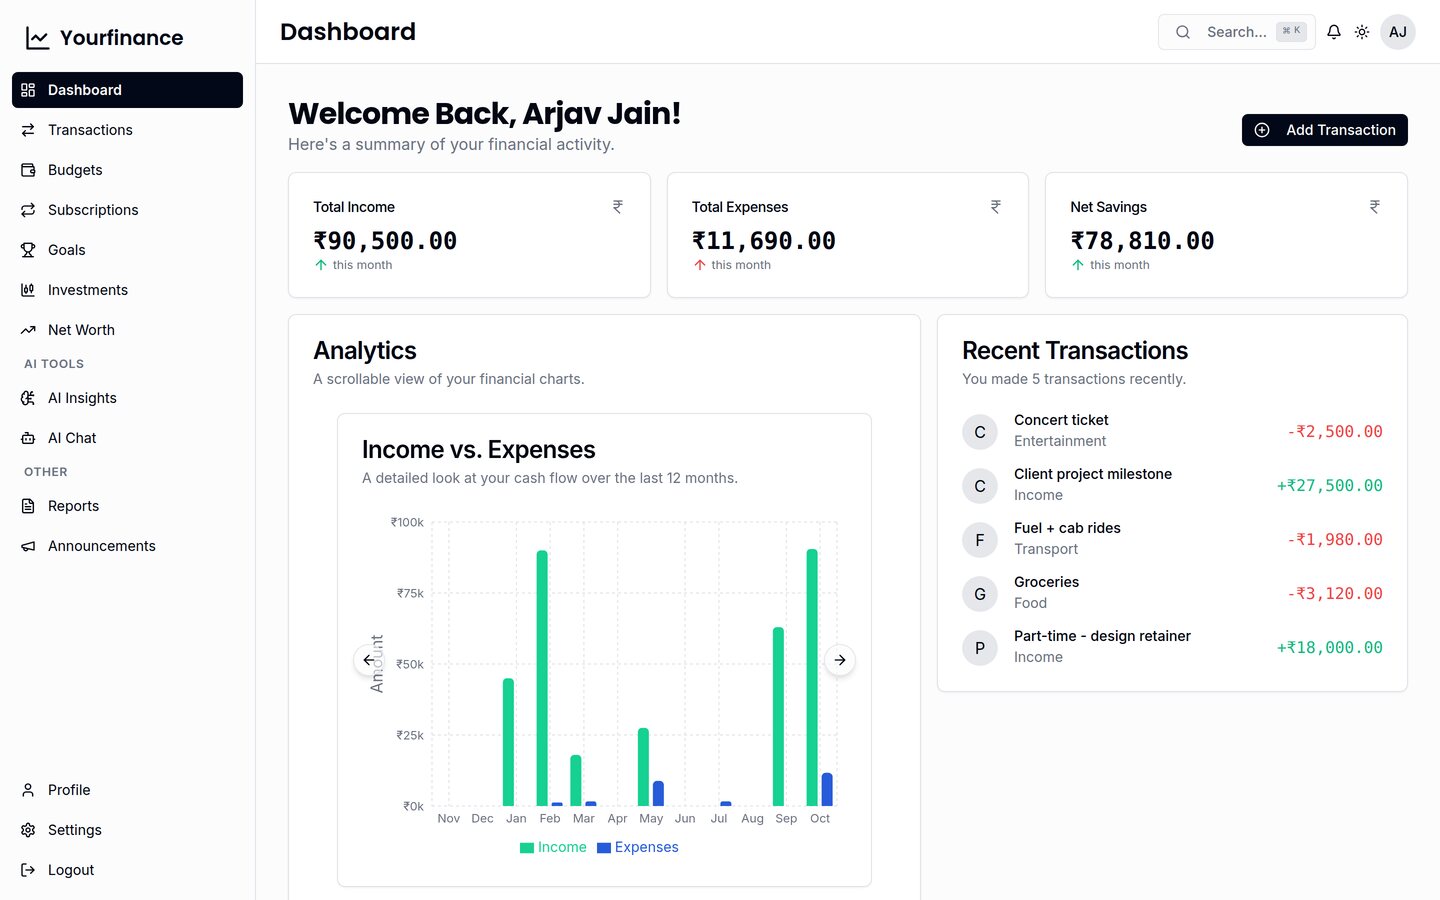Click the G avatar for Groceries
The width and height of the screenshot is (1440, 900).
[980, 594]
